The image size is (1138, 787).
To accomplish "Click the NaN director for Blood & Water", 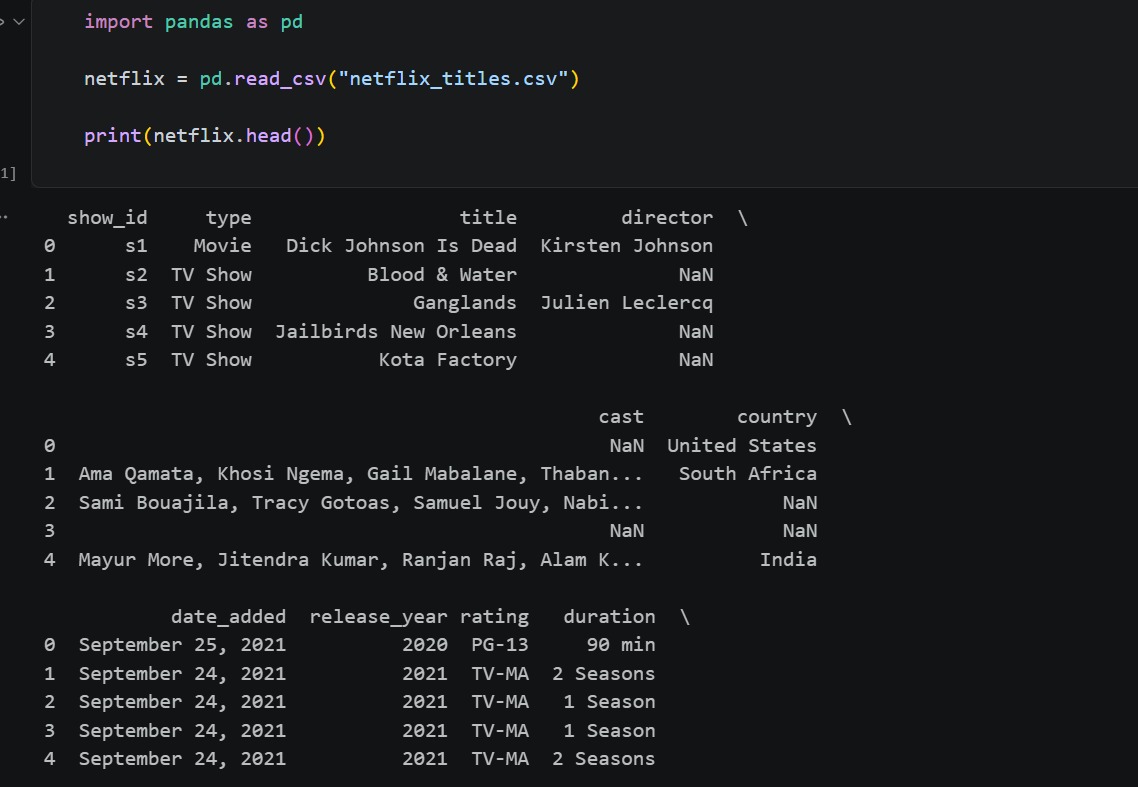I will (696, 274).
